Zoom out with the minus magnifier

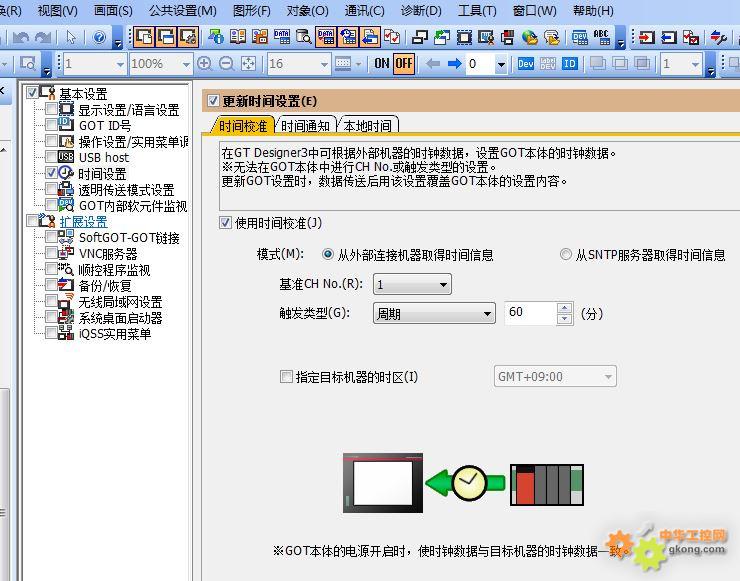click(x=227, y=63)
